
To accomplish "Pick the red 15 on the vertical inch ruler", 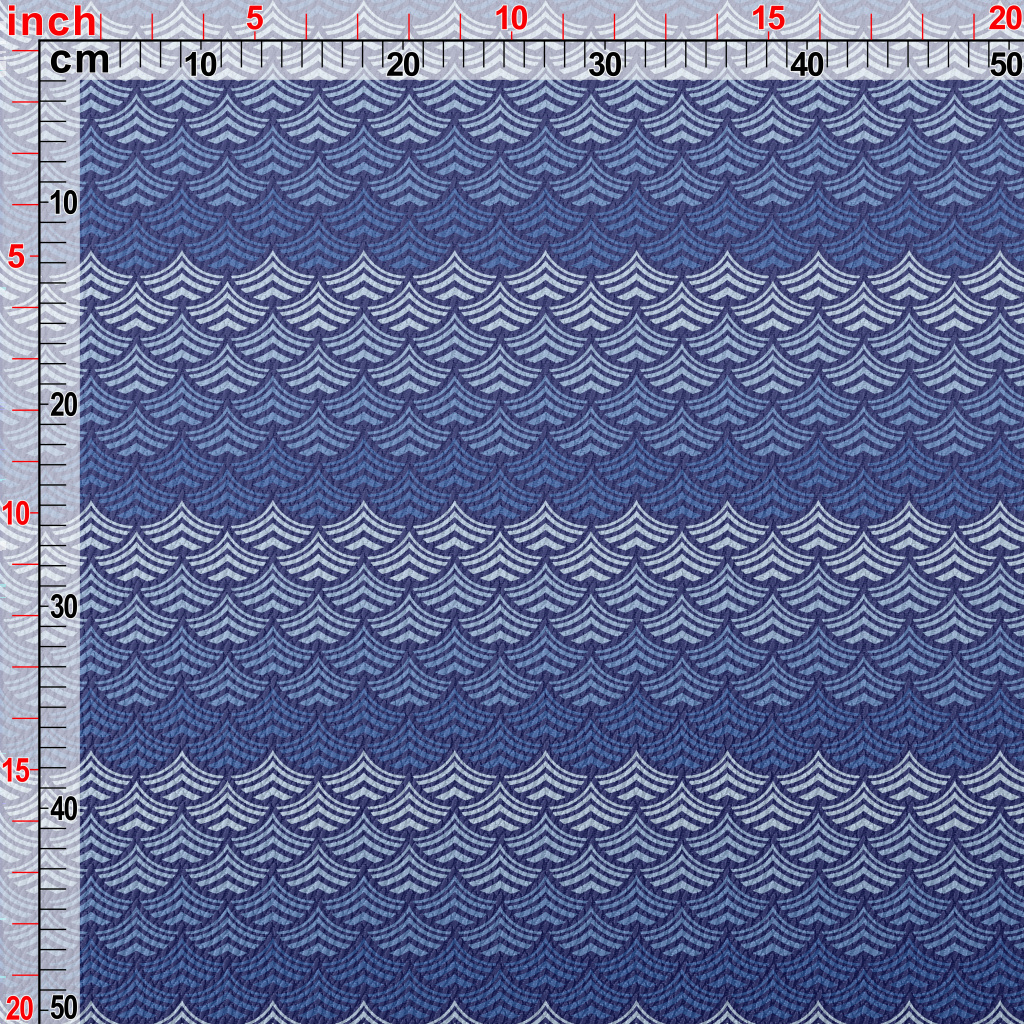I will click(17, 770).
